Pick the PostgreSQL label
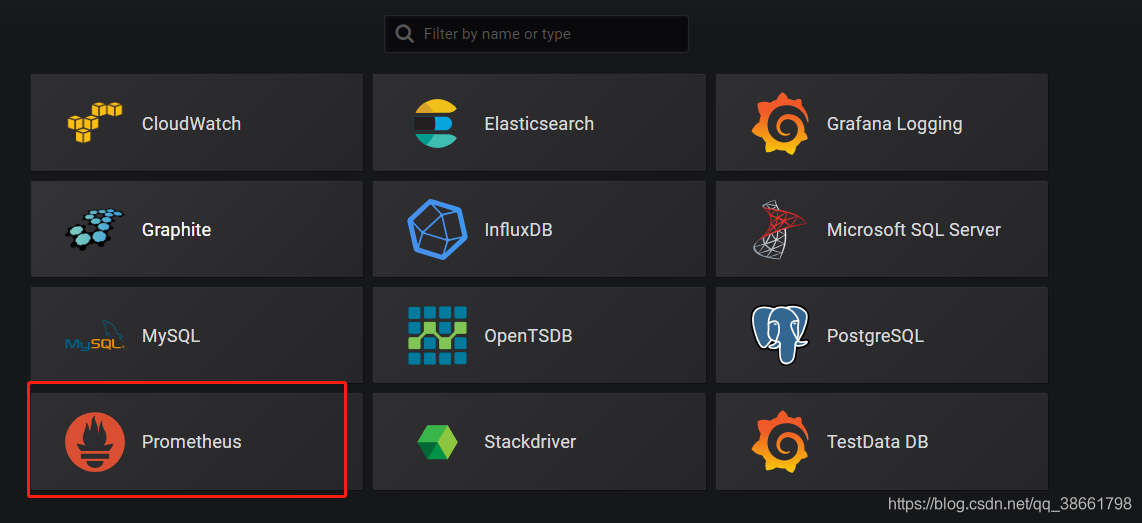1142x523 pixels. tap(875, 337)
